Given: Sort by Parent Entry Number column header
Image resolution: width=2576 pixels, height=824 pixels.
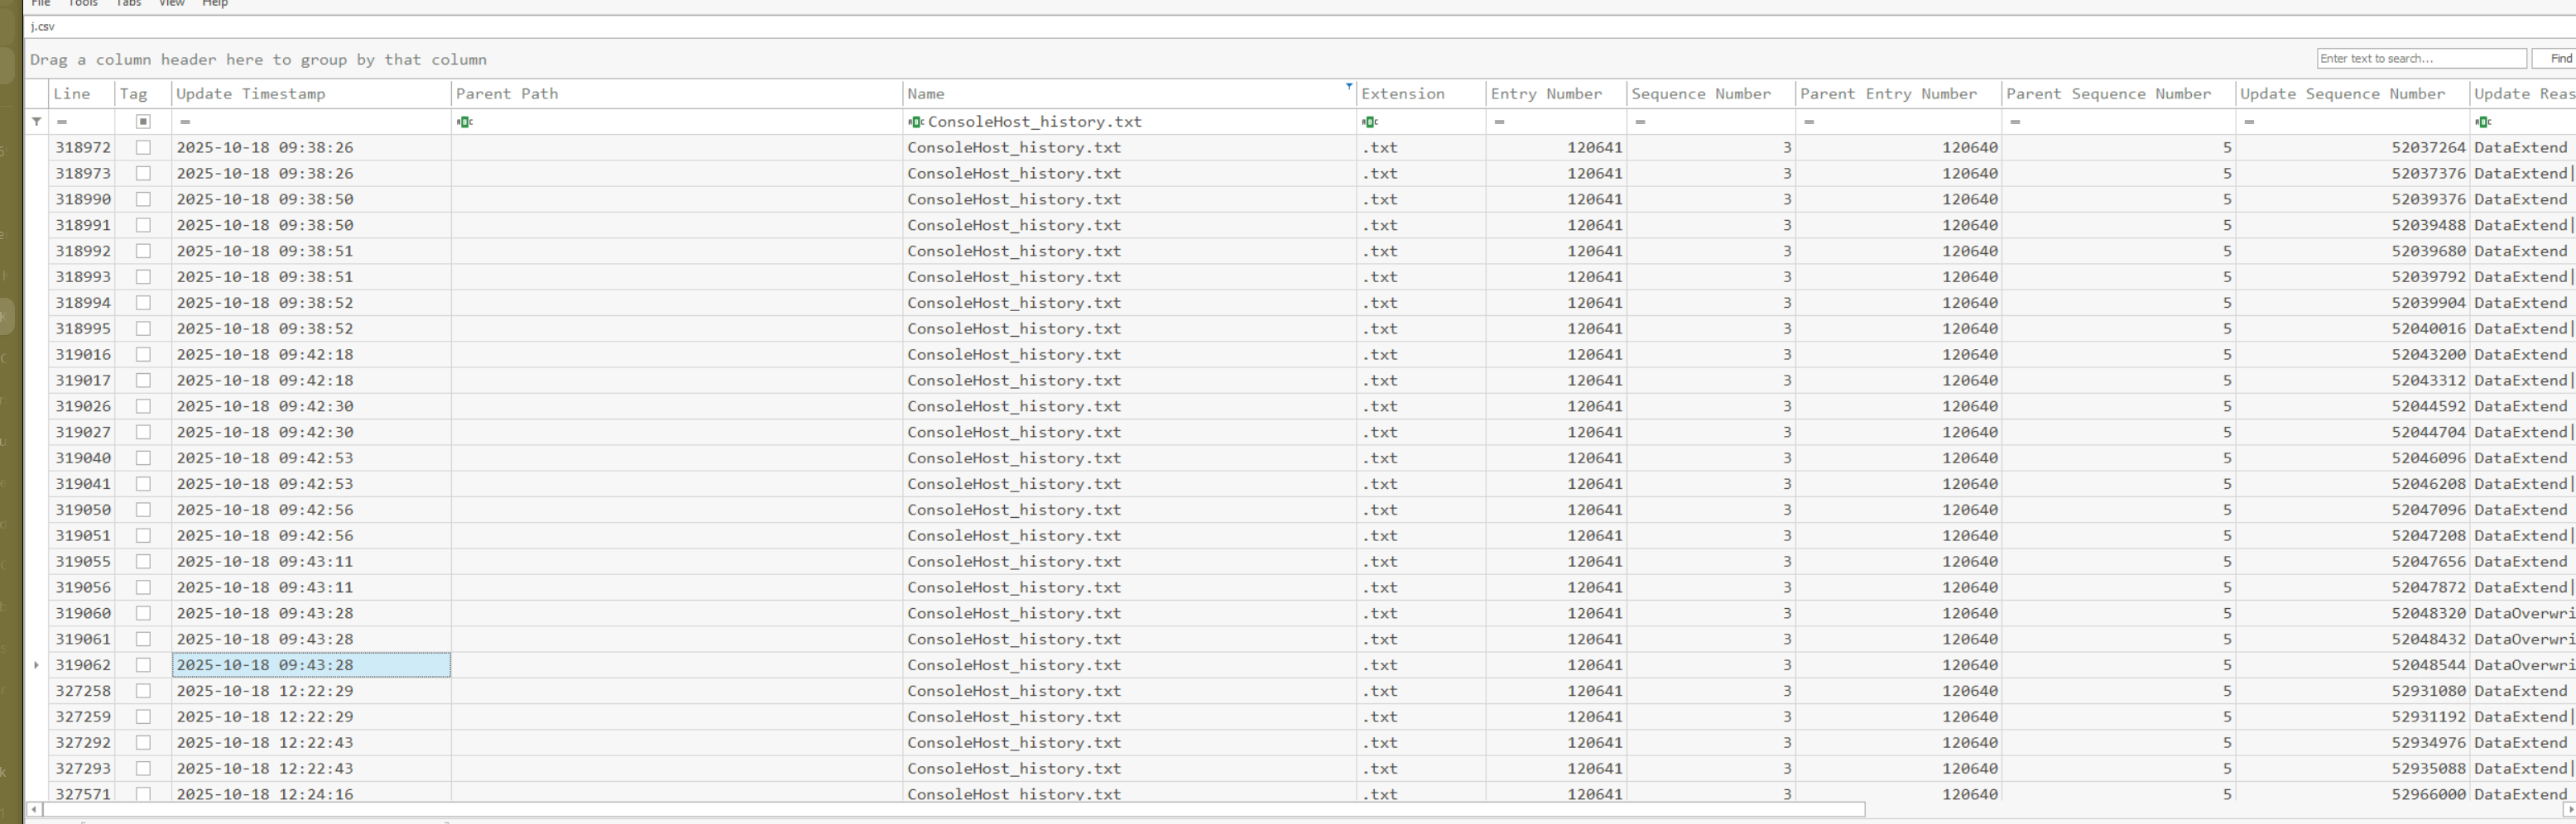Looking at the screenshot, I should tap(1898, 94).
